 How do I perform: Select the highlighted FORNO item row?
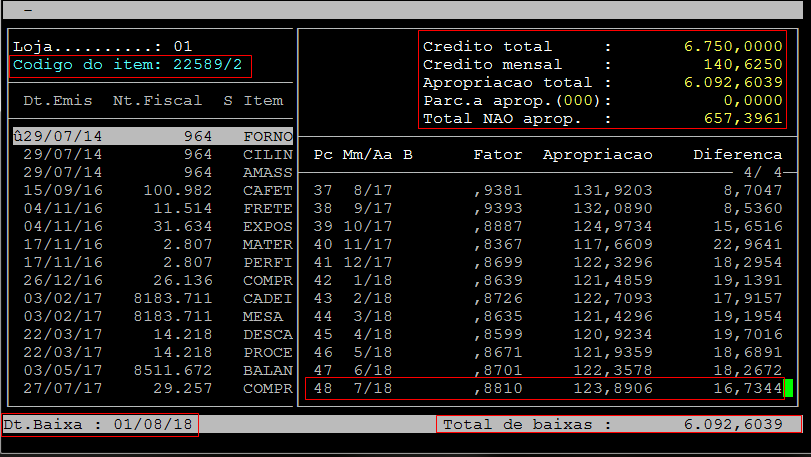tap(152, 136)
